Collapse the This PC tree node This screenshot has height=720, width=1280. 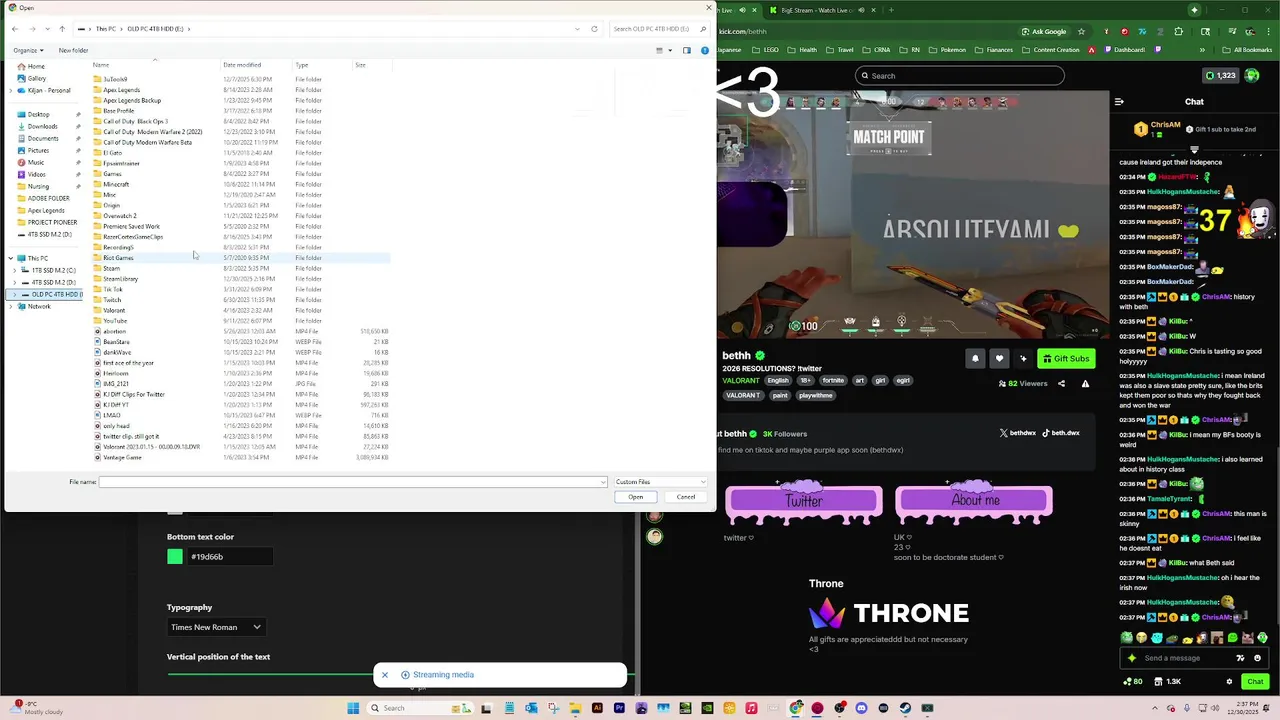11,258
